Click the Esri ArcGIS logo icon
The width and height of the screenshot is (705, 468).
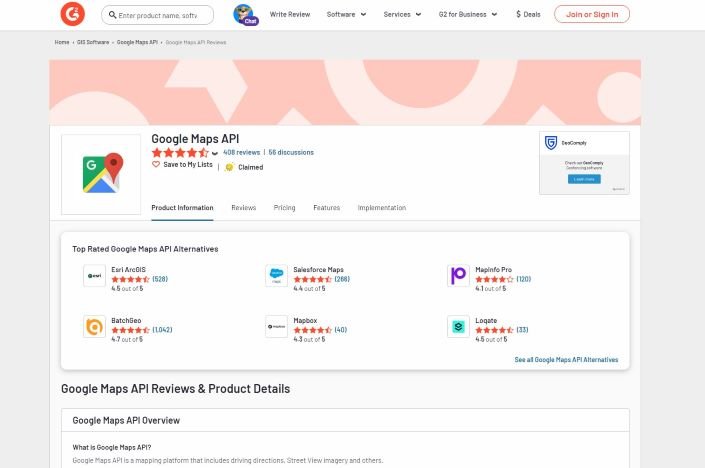94,276
